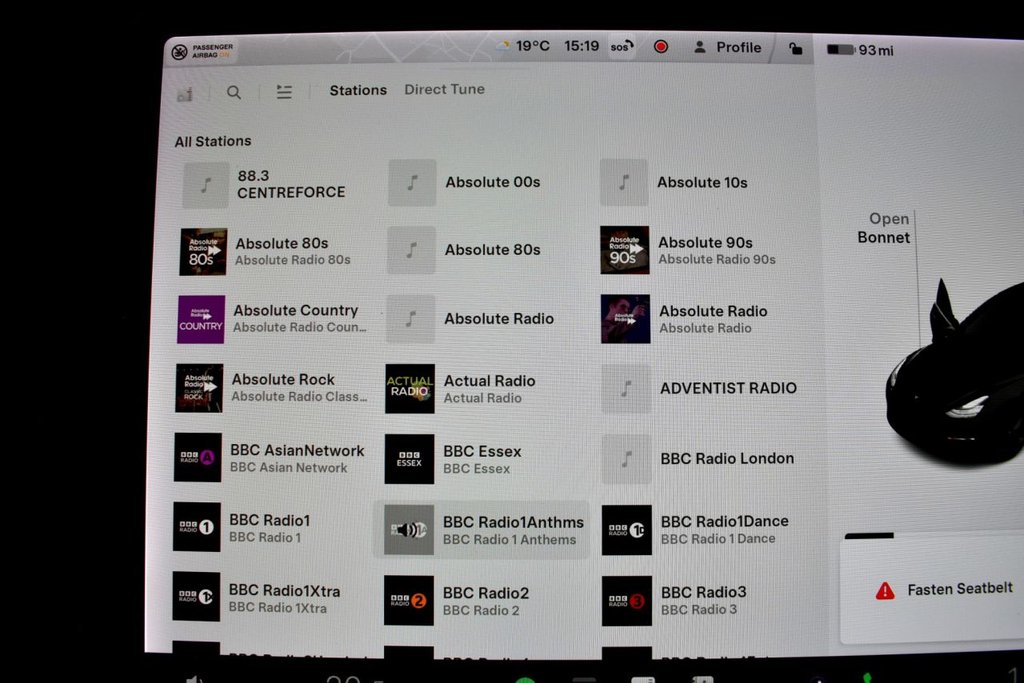Tap the radio signal source icon

[x=185, y=94]
